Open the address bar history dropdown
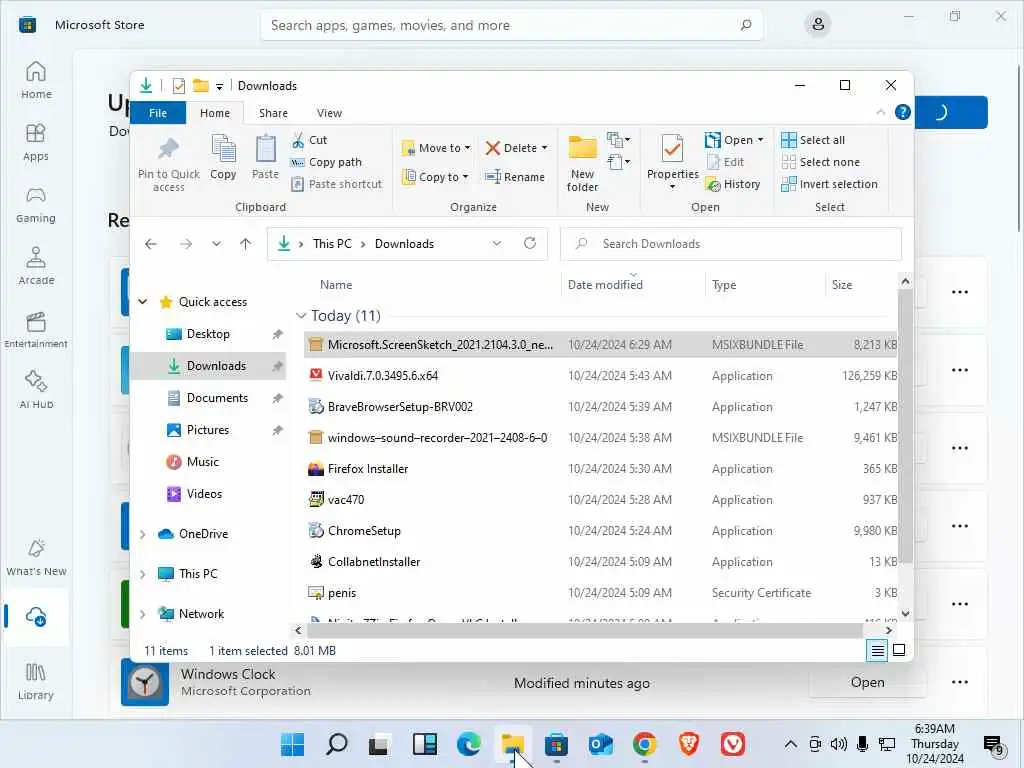This screenshot has width=1024, height=768. point(497,244)
